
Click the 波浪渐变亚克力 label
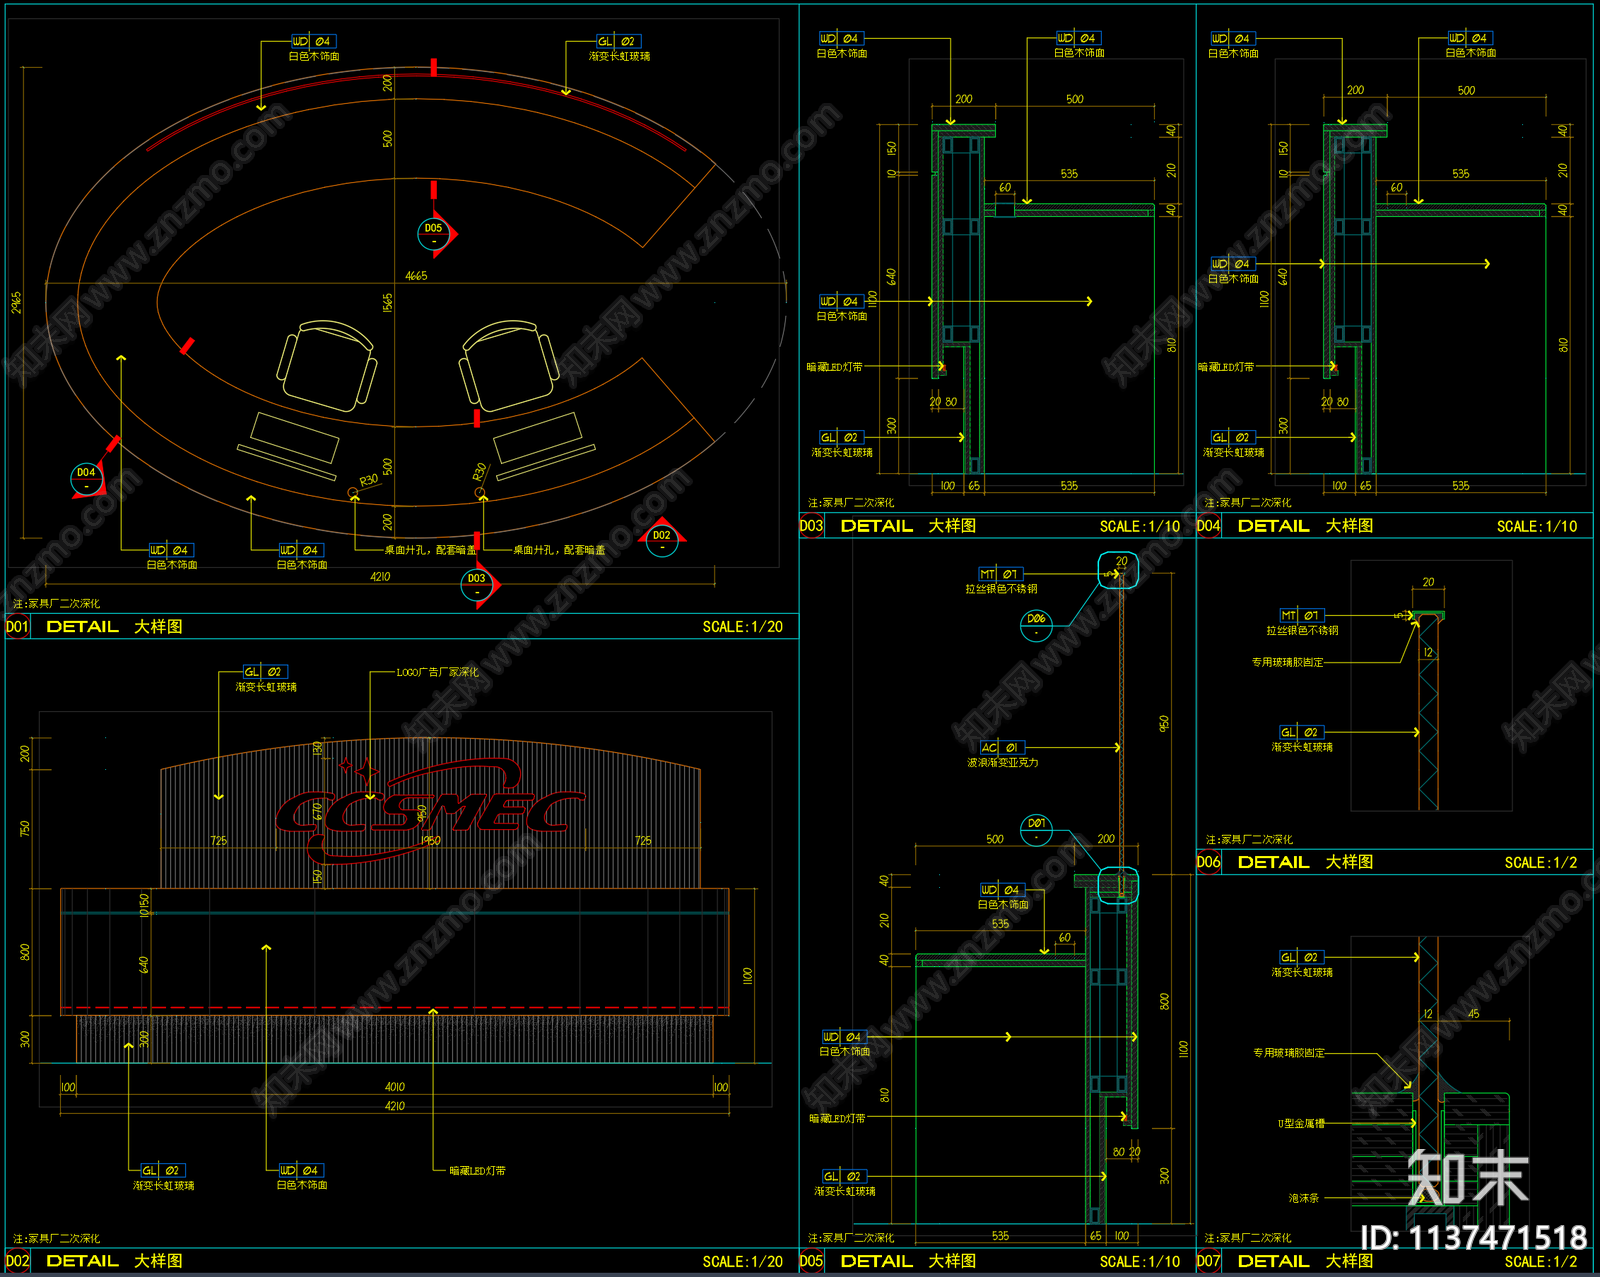click(1002, 762)
